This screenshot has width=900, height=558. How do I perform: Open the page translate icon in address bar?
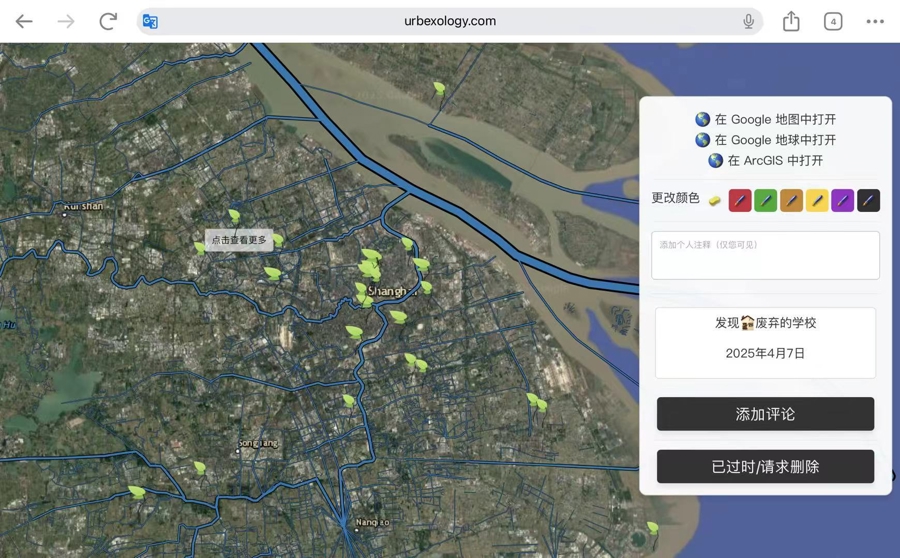(150, 21)
